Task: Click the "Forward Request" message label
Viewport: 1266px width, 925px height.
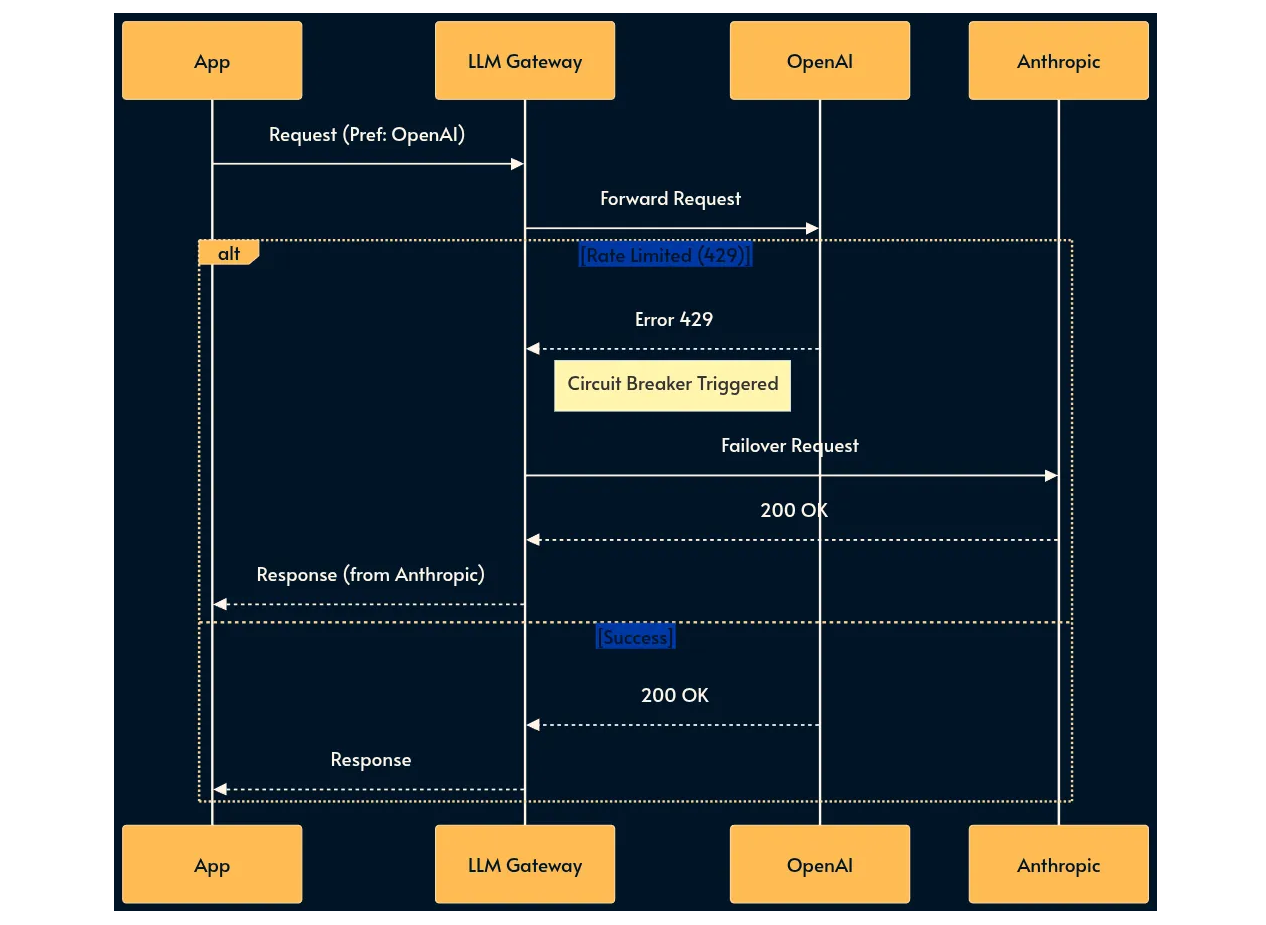Action: [671, 198]
